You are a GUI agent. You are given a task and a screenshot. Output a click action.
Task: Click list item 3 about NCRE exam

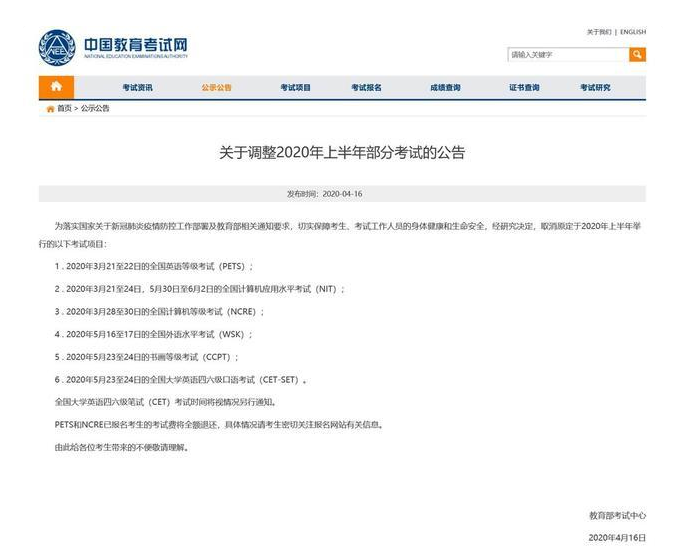(159, 312)
